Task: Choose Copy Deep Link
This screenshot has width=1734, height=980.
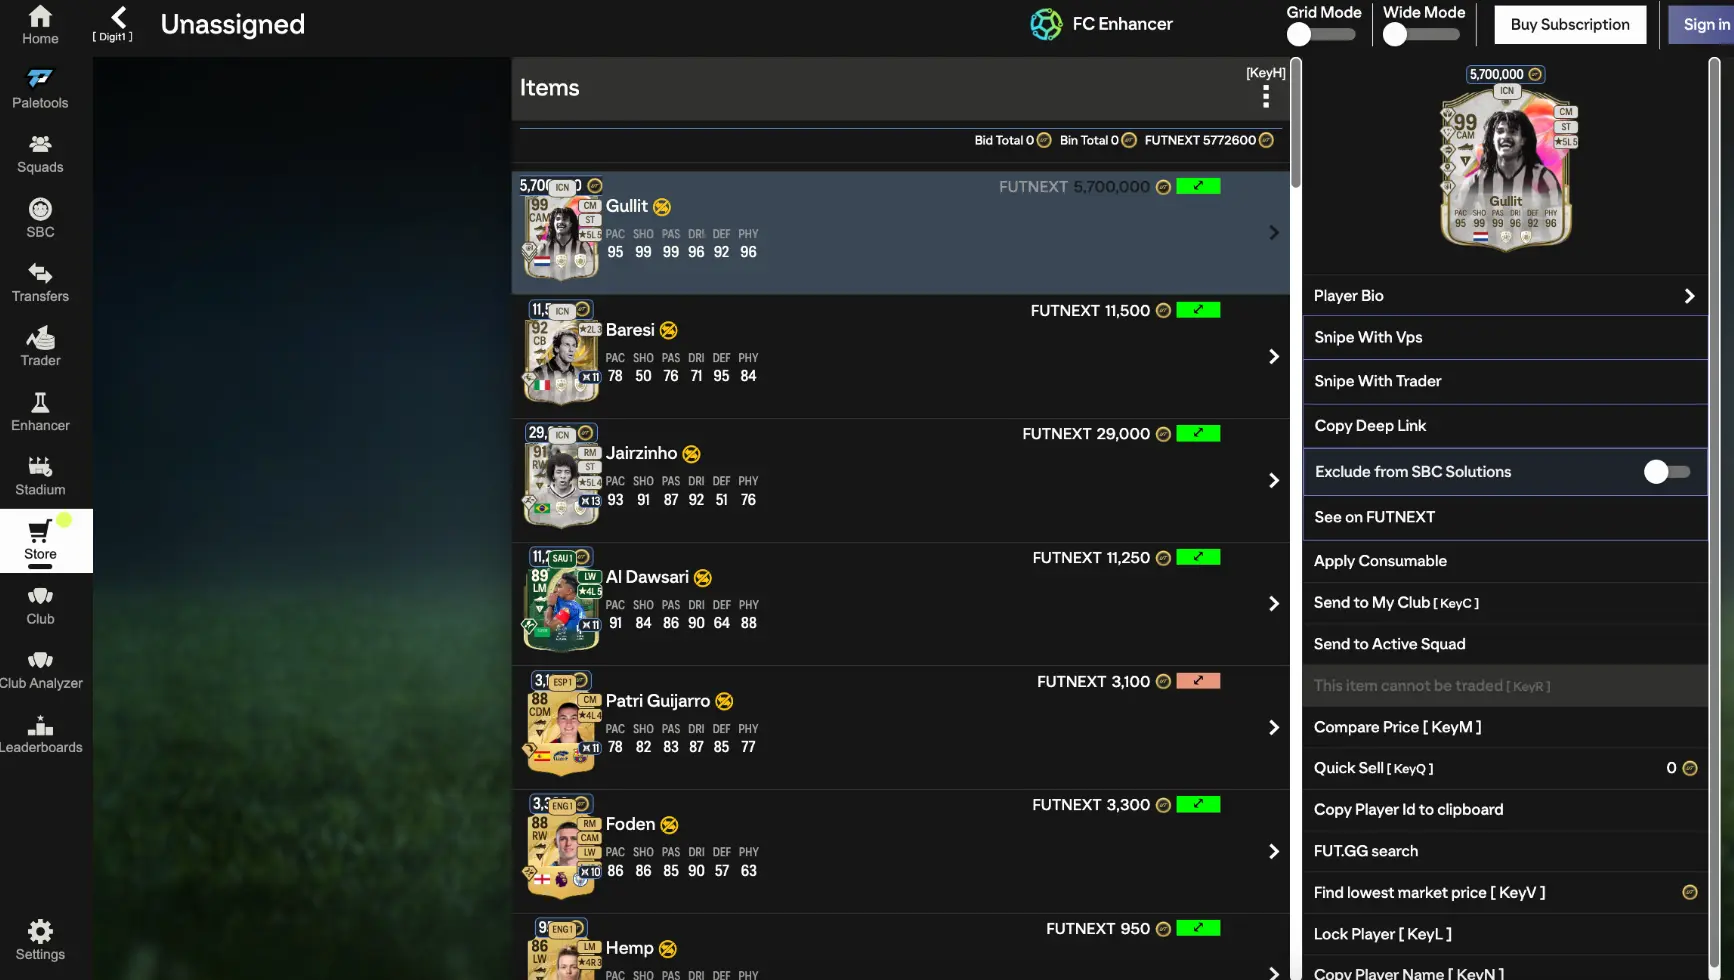Action: (x=1505, y=426)
